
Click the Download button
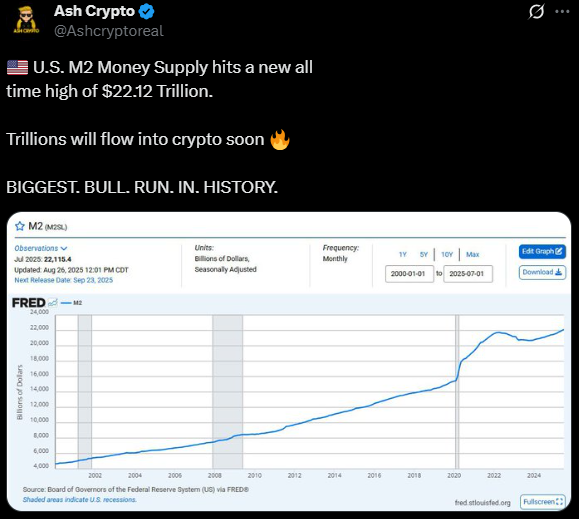point(542,272)
